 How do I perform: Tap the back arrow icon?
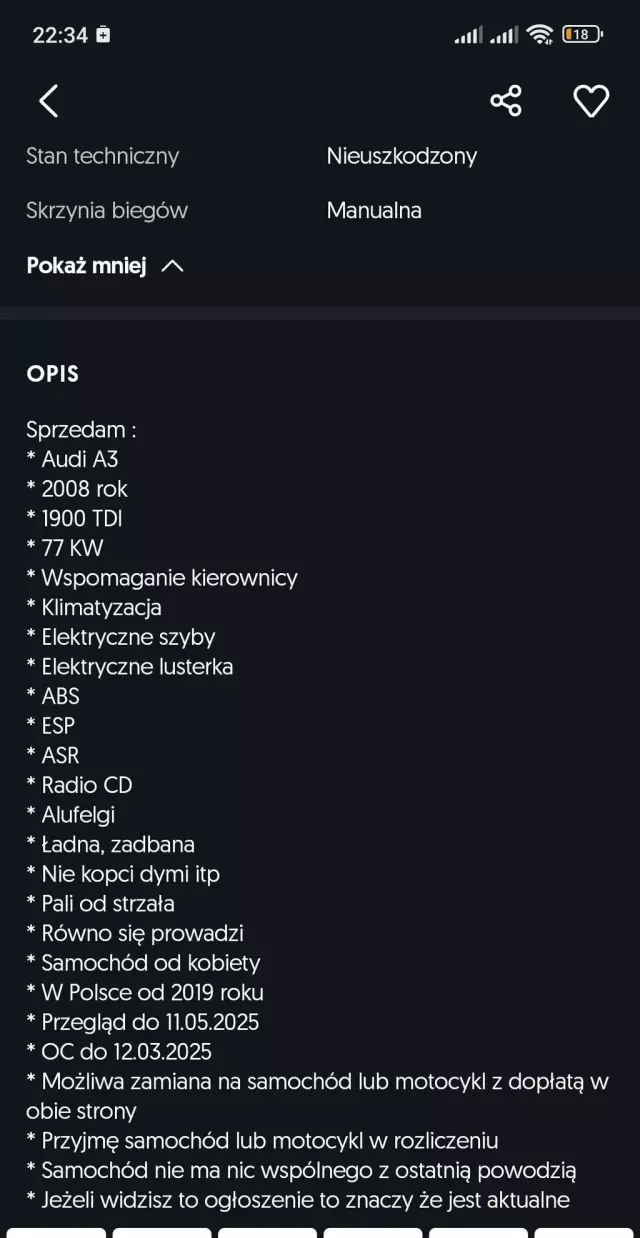click(48, 101)
